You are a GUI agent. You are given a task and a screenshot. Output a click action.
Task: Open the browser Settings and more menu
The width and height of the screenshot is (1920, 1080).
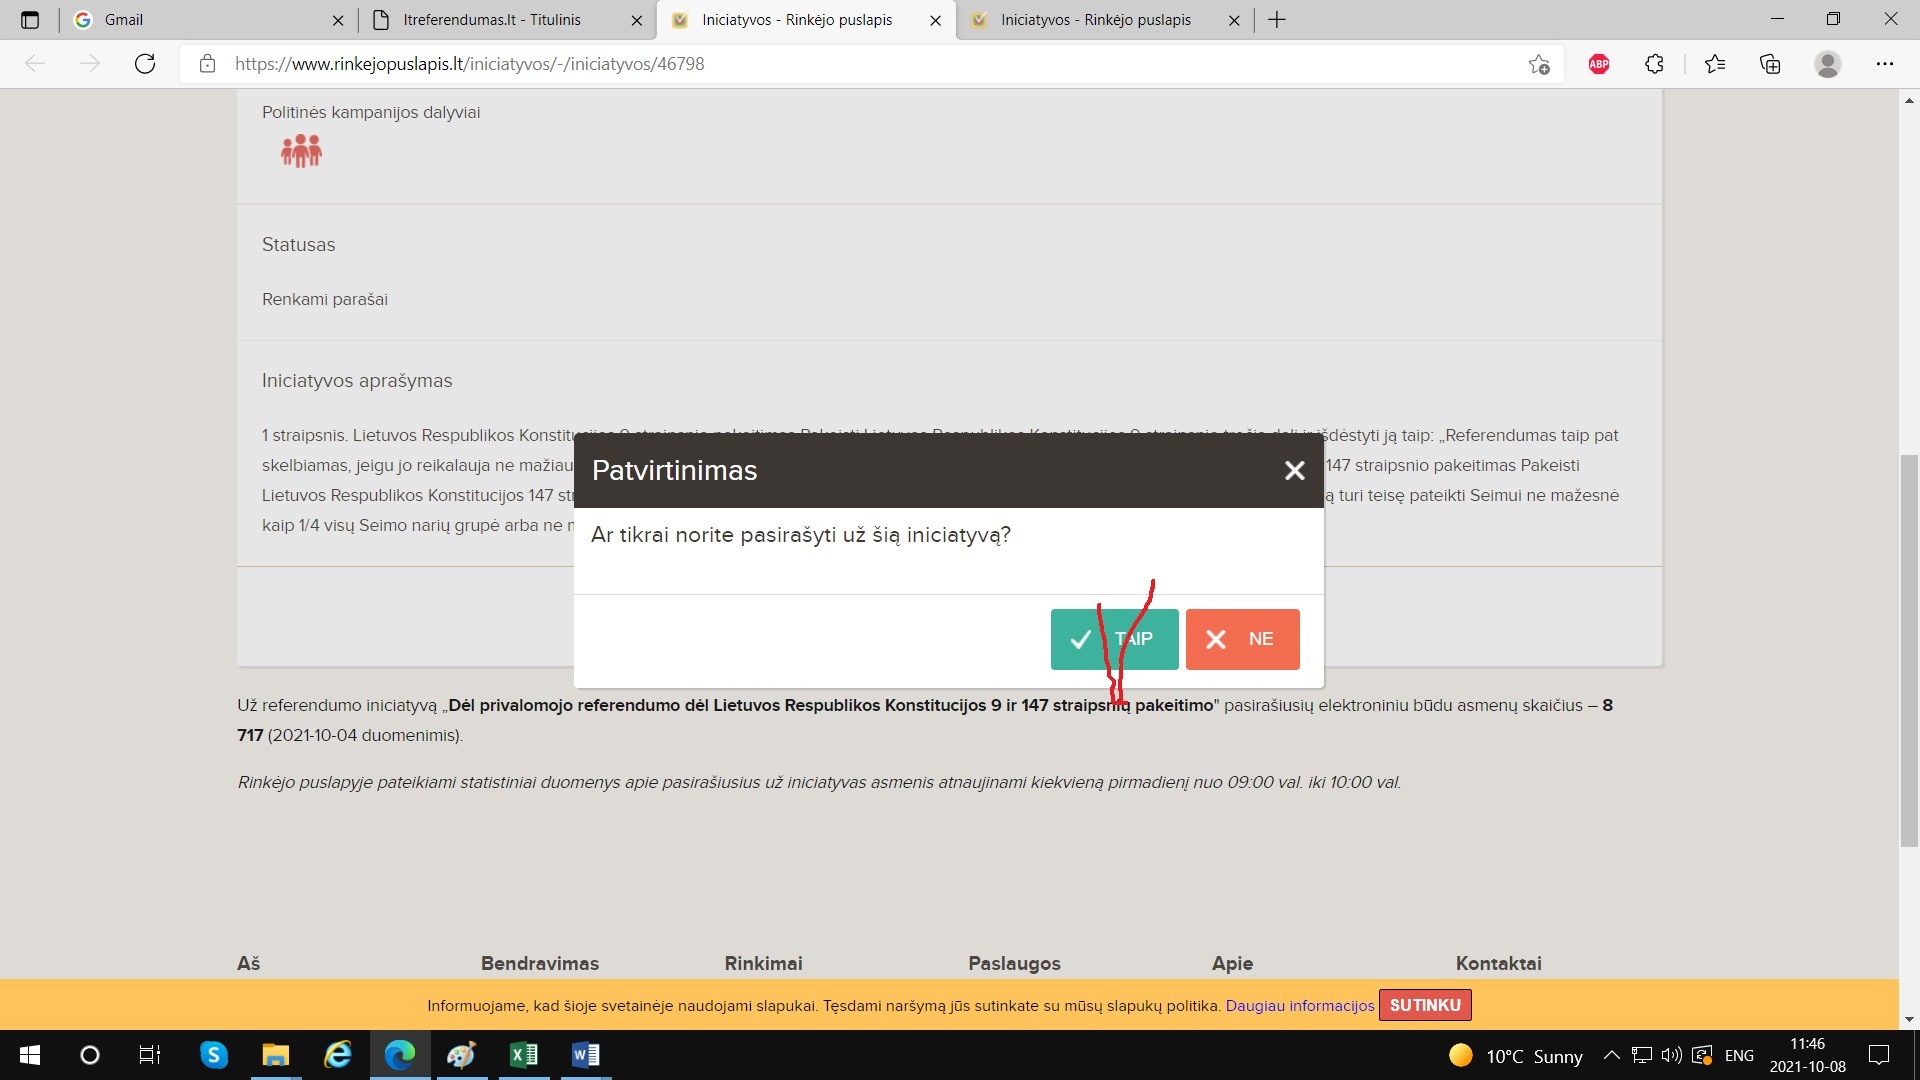(x=1884, y=64)
